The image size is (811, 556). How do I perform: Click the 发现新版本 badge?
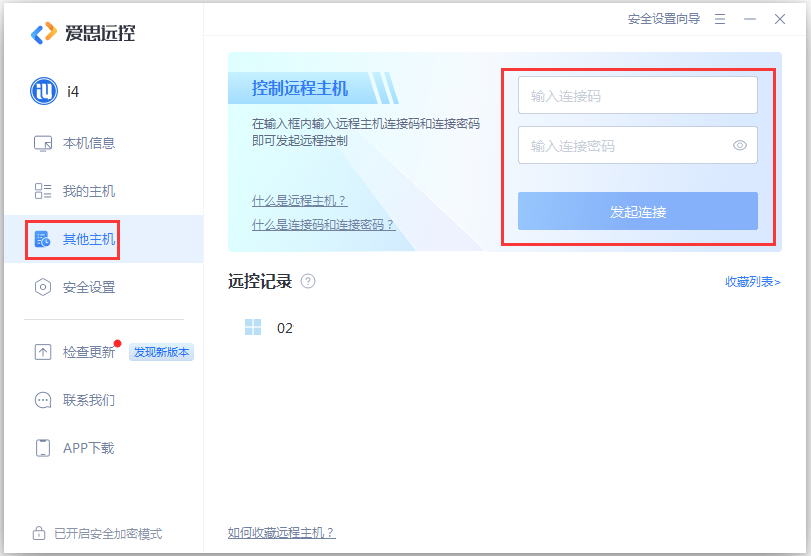pyautogui.click(x=161, y=352)
